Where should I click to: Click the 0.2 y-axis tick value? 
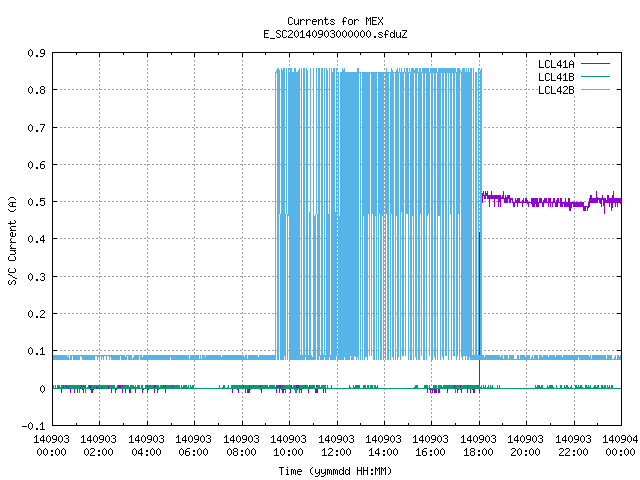click(36, 314)
